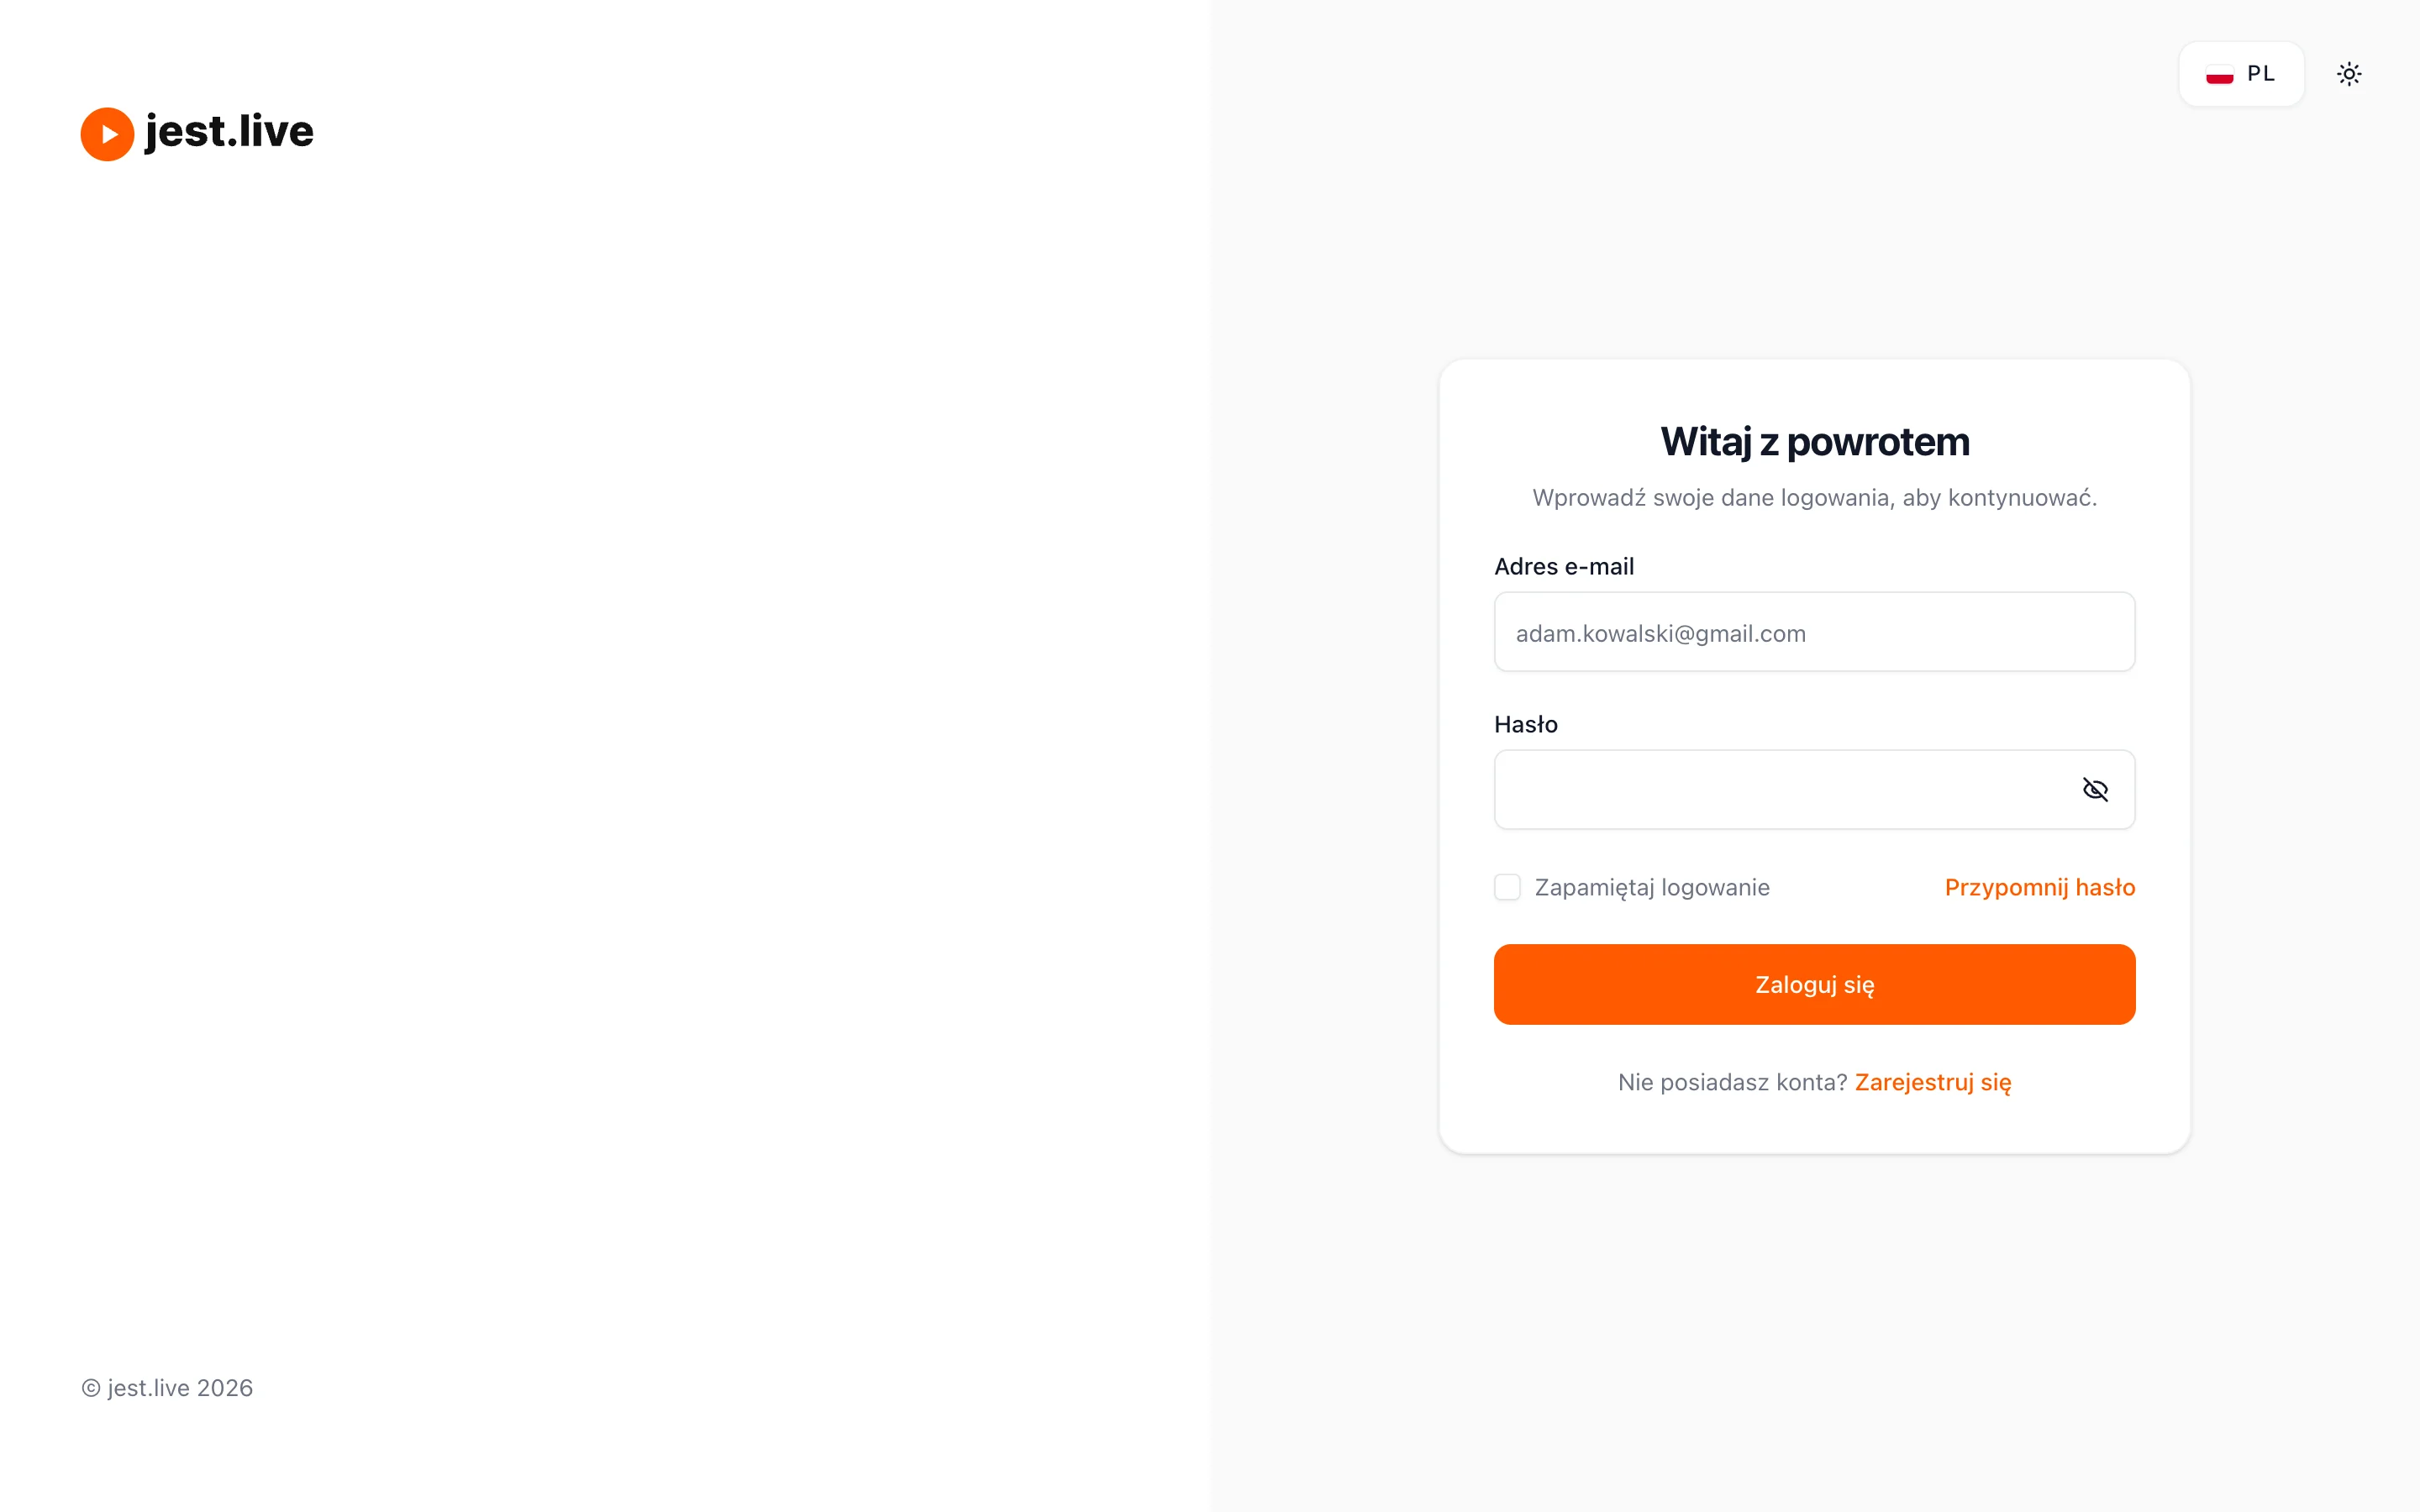Click the Hasło field label
Image resolution: width=2420 pixels, height=1512 pixels.
1525,724
